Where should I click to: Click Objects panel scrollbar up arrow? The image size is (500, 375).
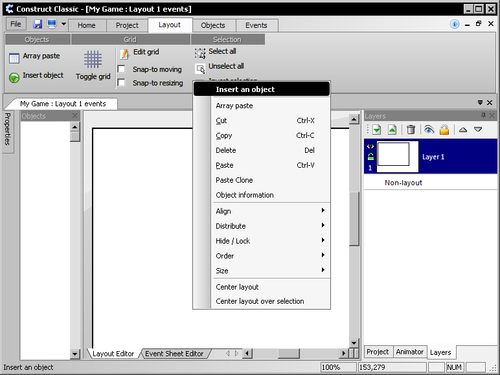click(75, 127)
